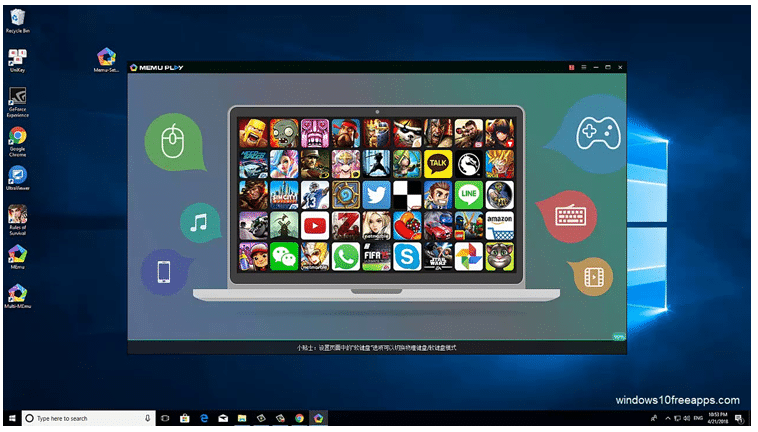The width and height of the screenshot is (758, 432).
Task: Click the Hearthstone swirl game icon
Action: 346,195
